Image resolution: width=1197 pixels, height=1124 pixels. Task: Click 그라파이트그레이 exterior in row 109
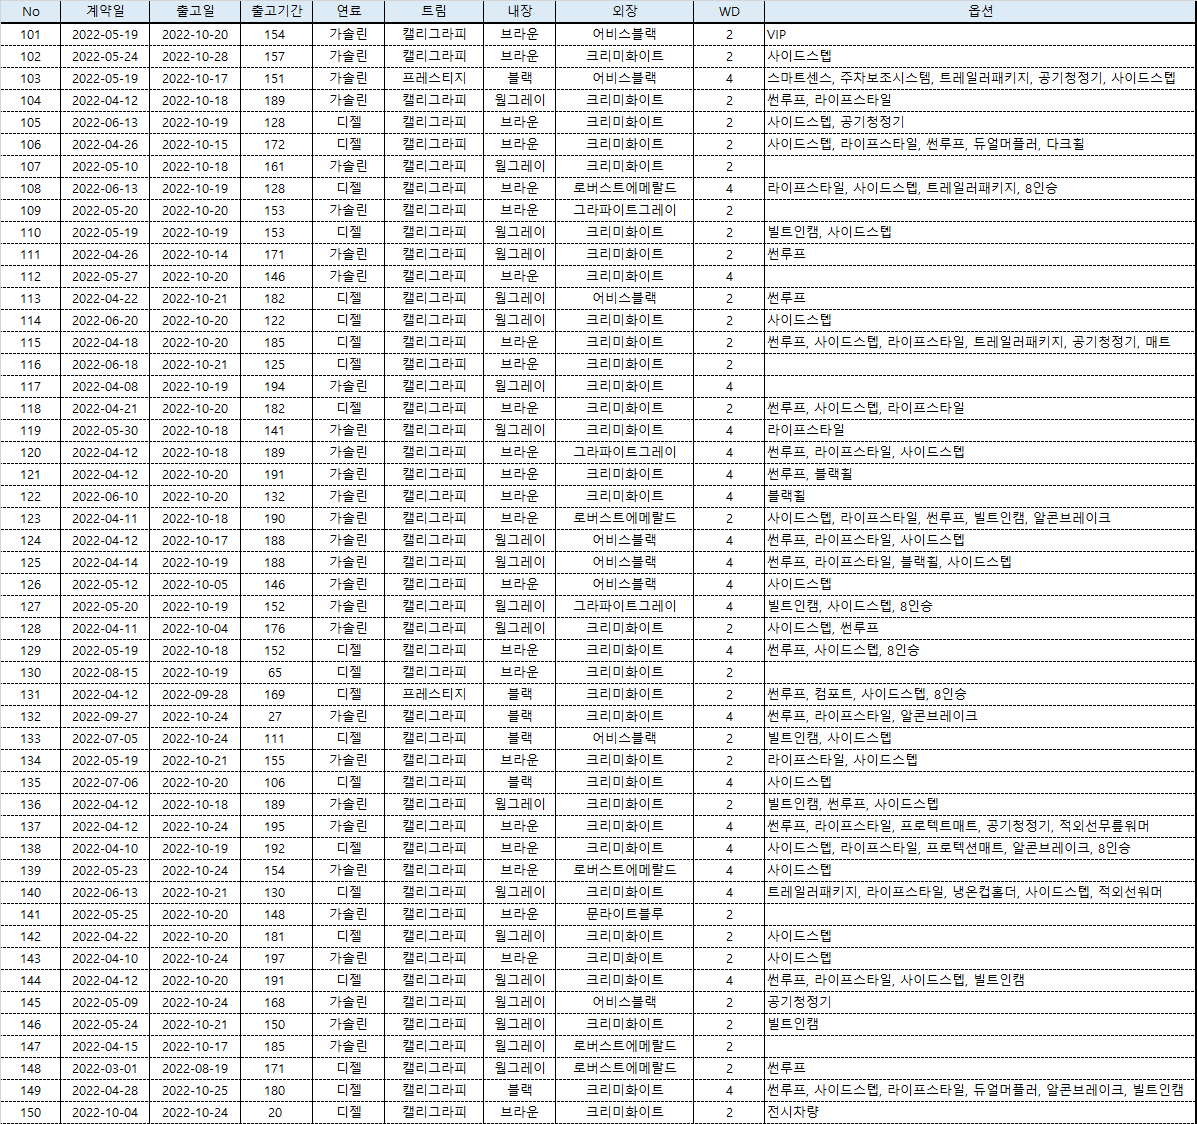624,211
